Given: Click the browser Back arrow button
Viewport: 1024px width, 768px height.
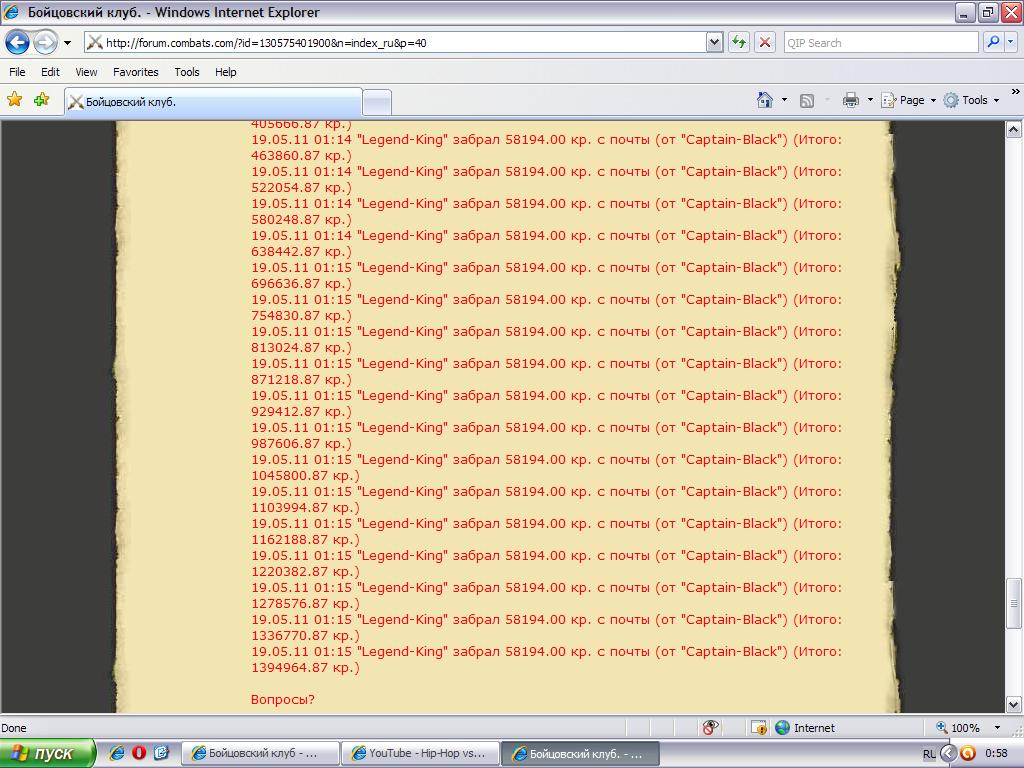Looking at the screenshot, I should 17,43.
